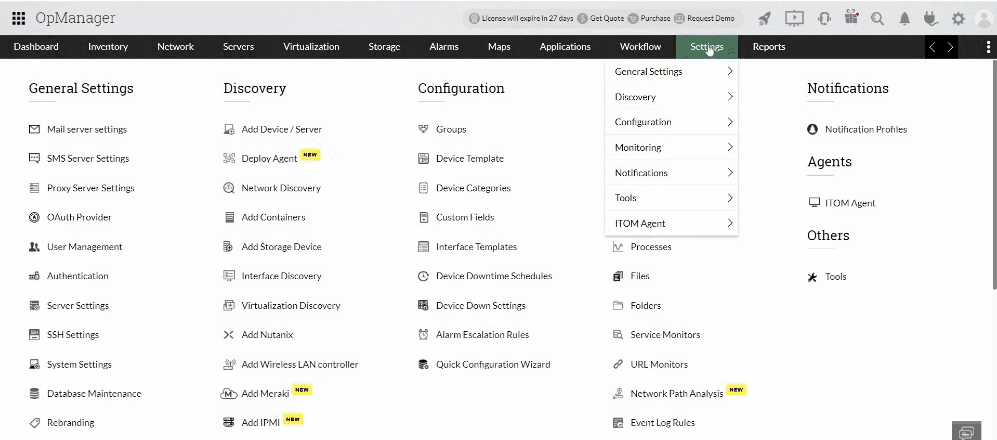Expand the General Settings submenu

tap(671, 72)
